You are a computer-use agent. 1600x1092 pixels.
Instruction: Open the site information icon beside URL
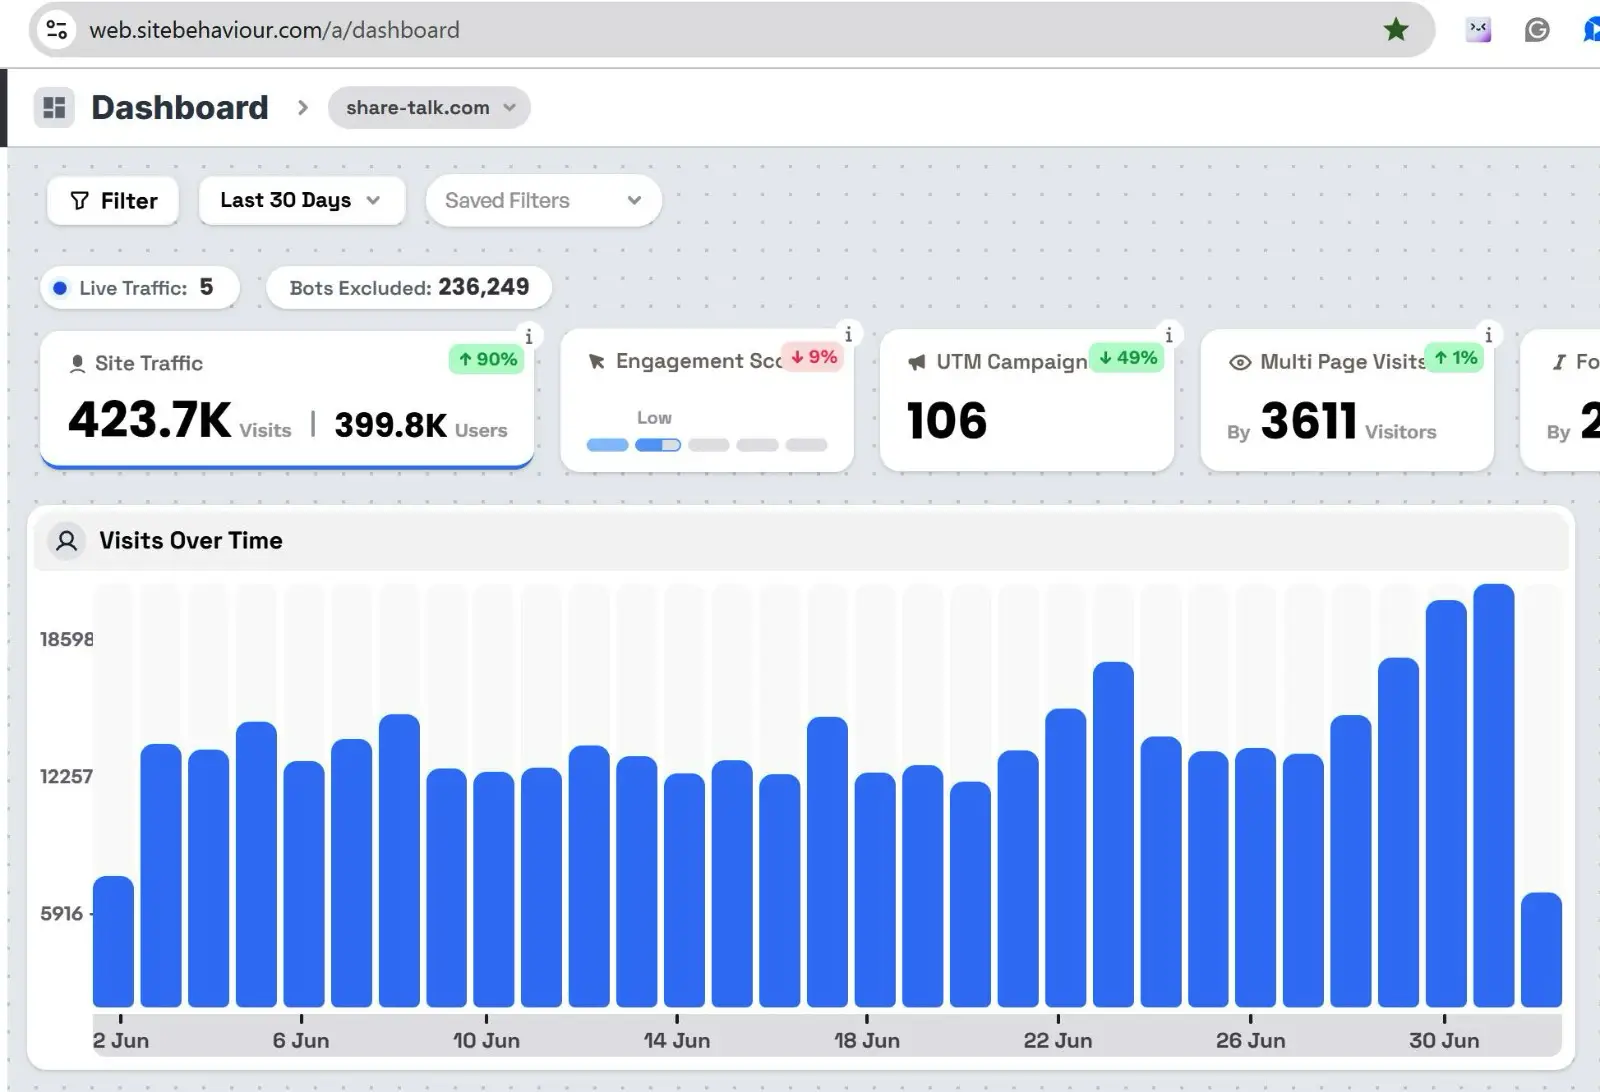[x=57, y=30]
